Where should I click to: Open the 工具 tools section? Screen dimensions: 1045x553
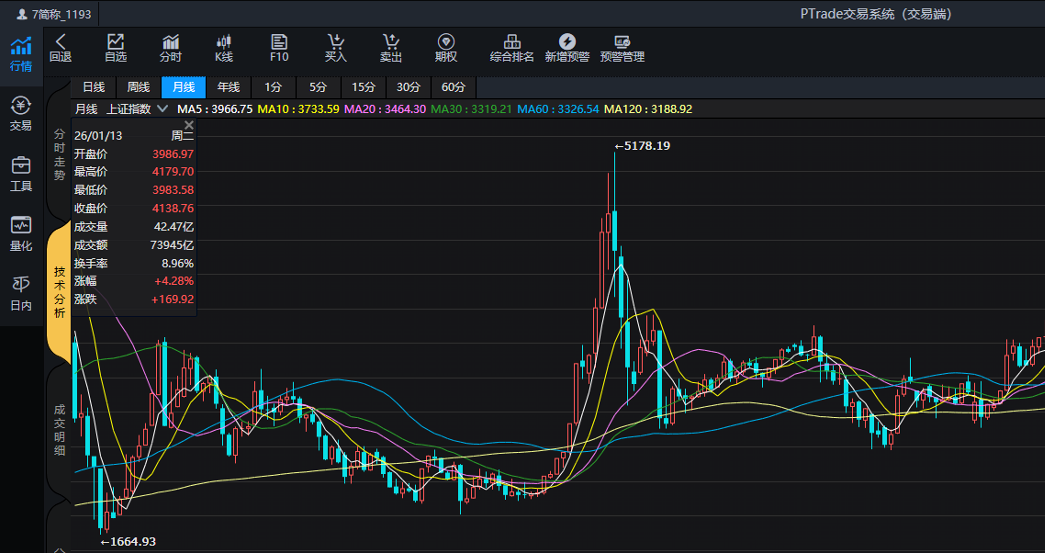point(21,174)
